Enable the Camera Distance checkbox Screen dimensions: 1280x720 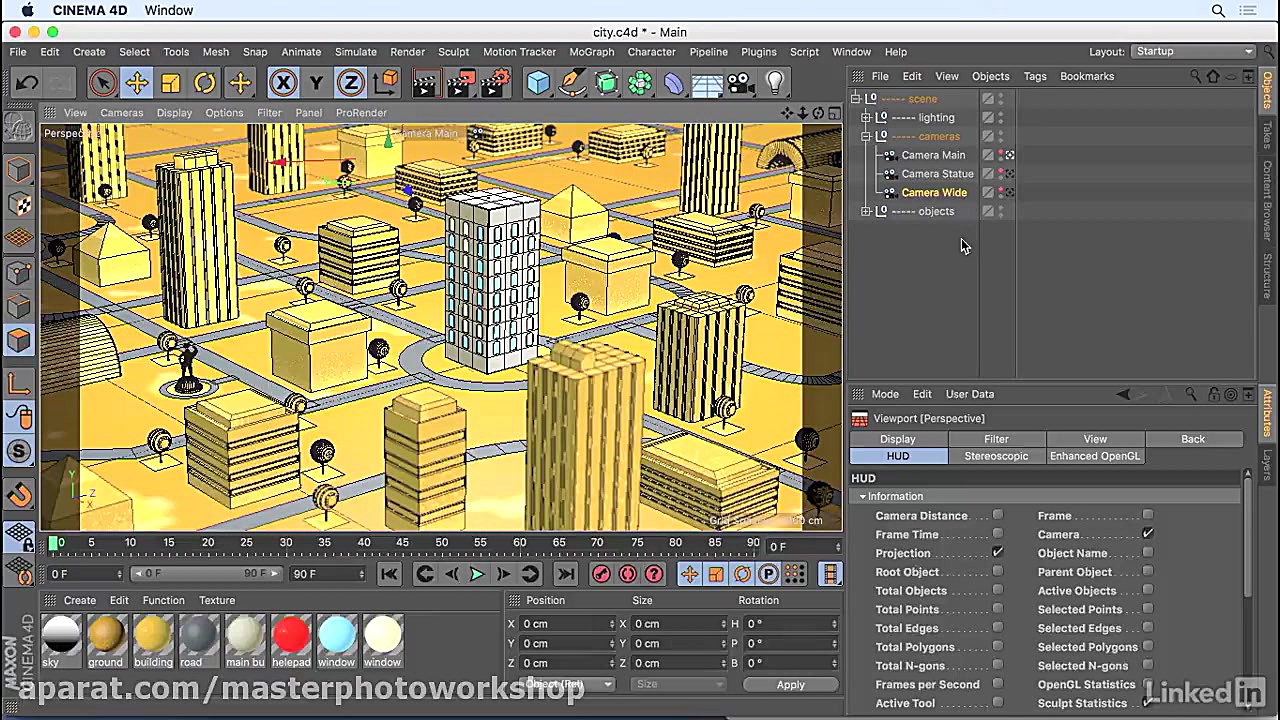[997, 516]
